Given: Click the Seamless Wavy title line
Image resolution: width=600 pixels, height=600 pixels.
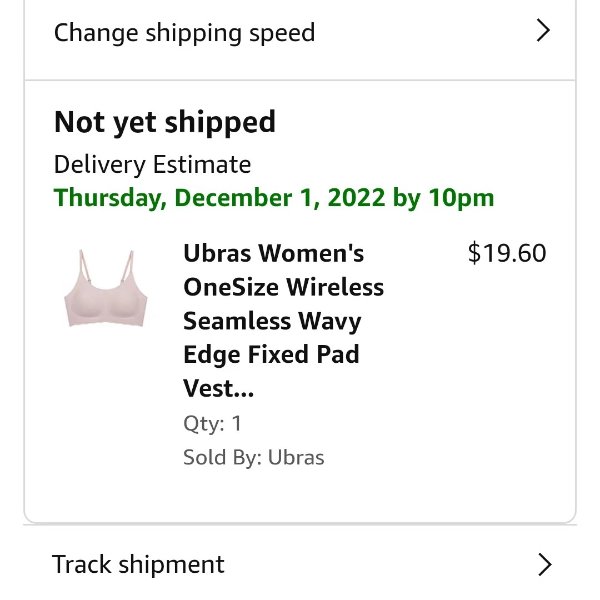Looking at the screenshot, I should (x=272, y=321).
